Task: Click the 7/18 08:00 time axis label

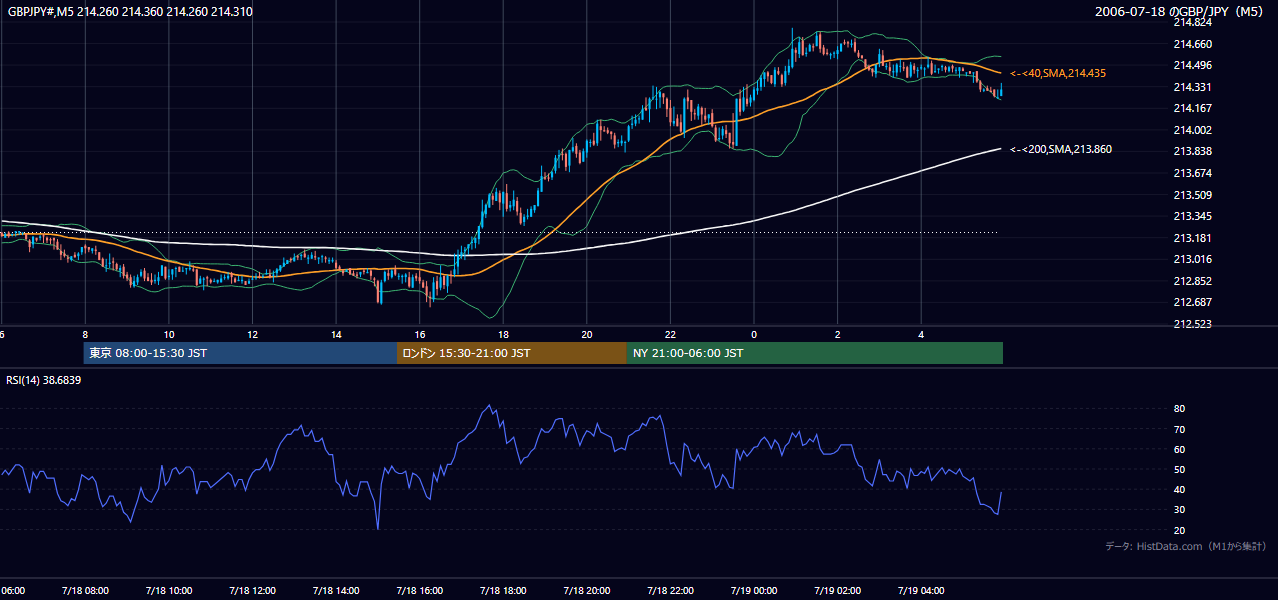Action: tap(83, 590)
